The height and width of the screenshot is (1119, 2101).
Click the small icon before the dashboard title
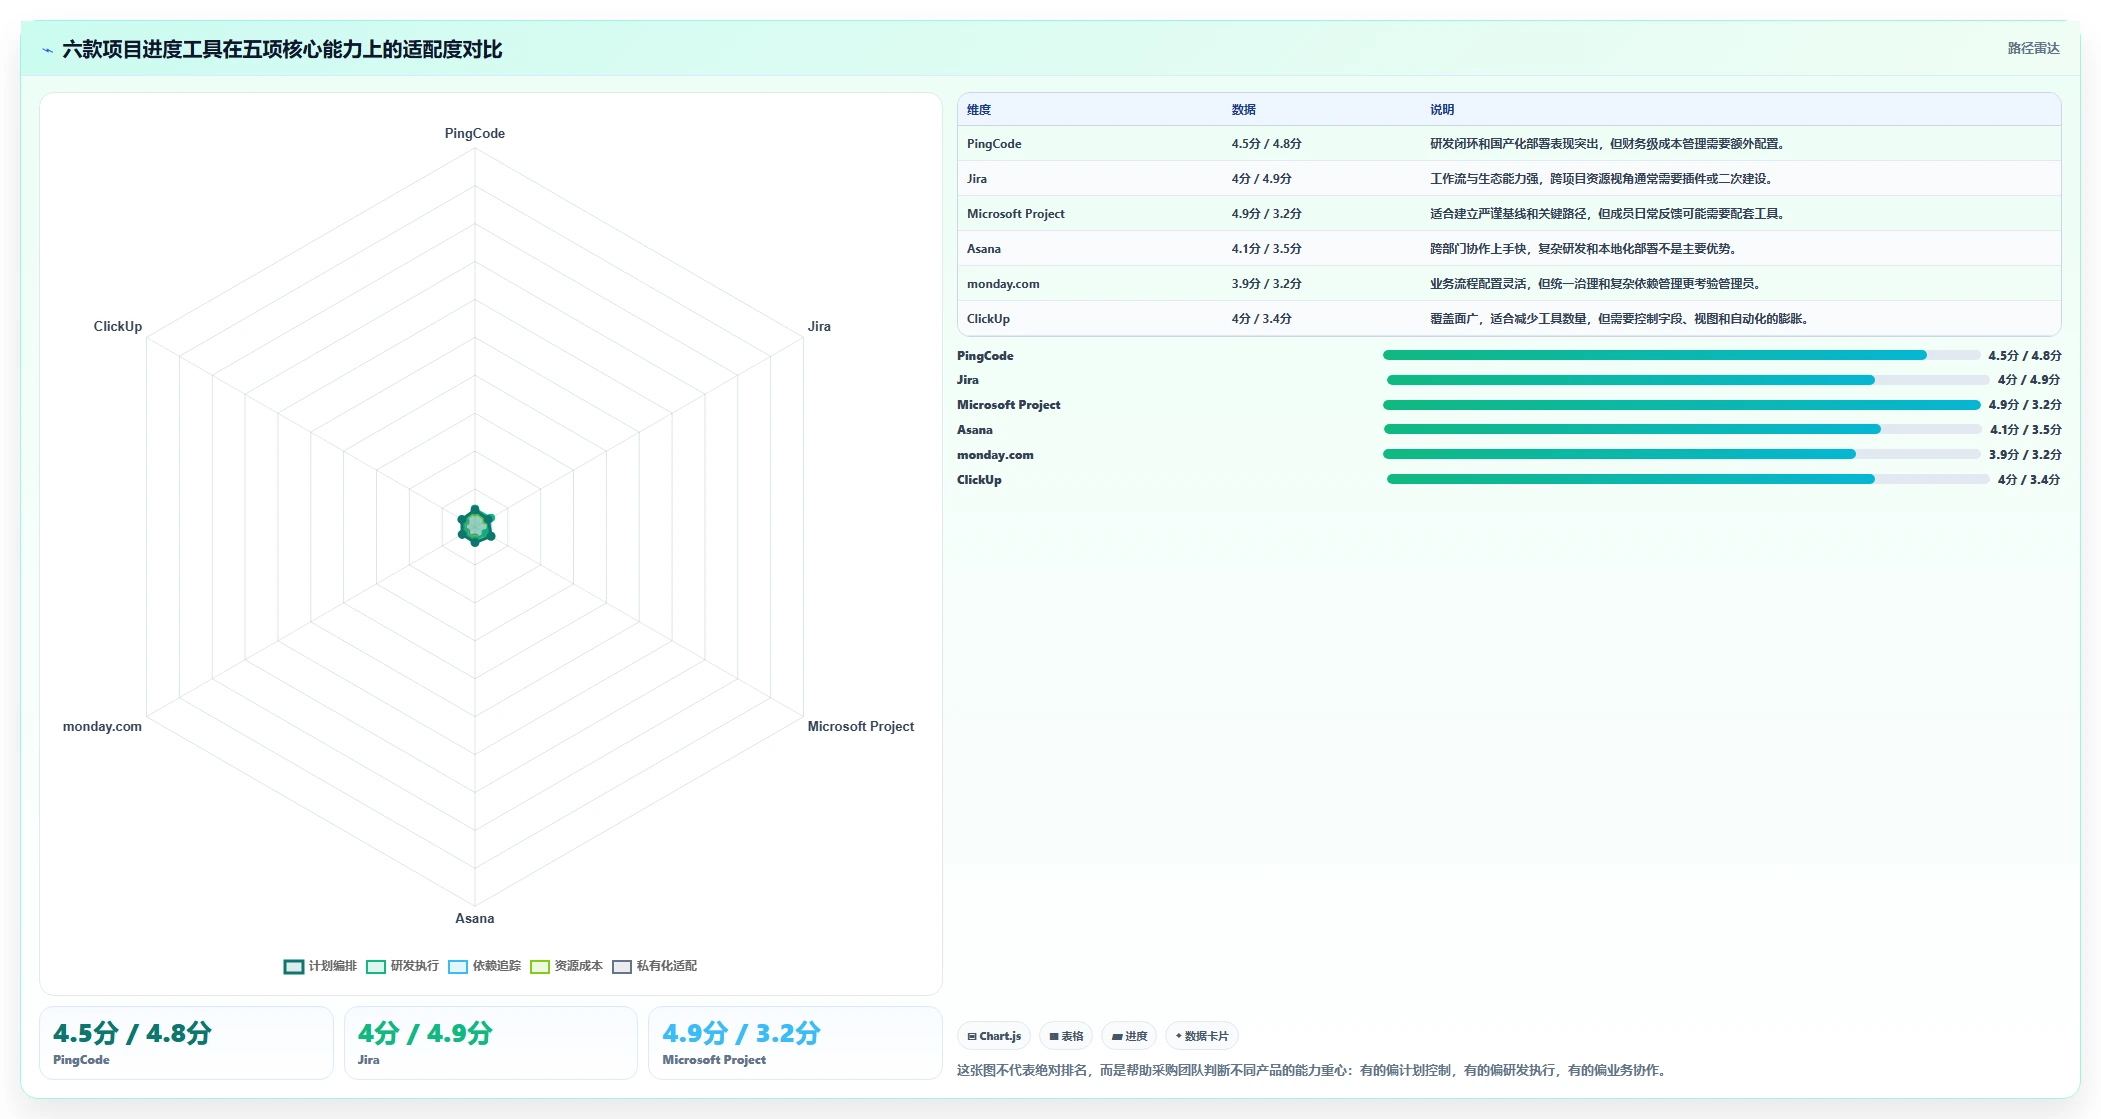[47, 50]
